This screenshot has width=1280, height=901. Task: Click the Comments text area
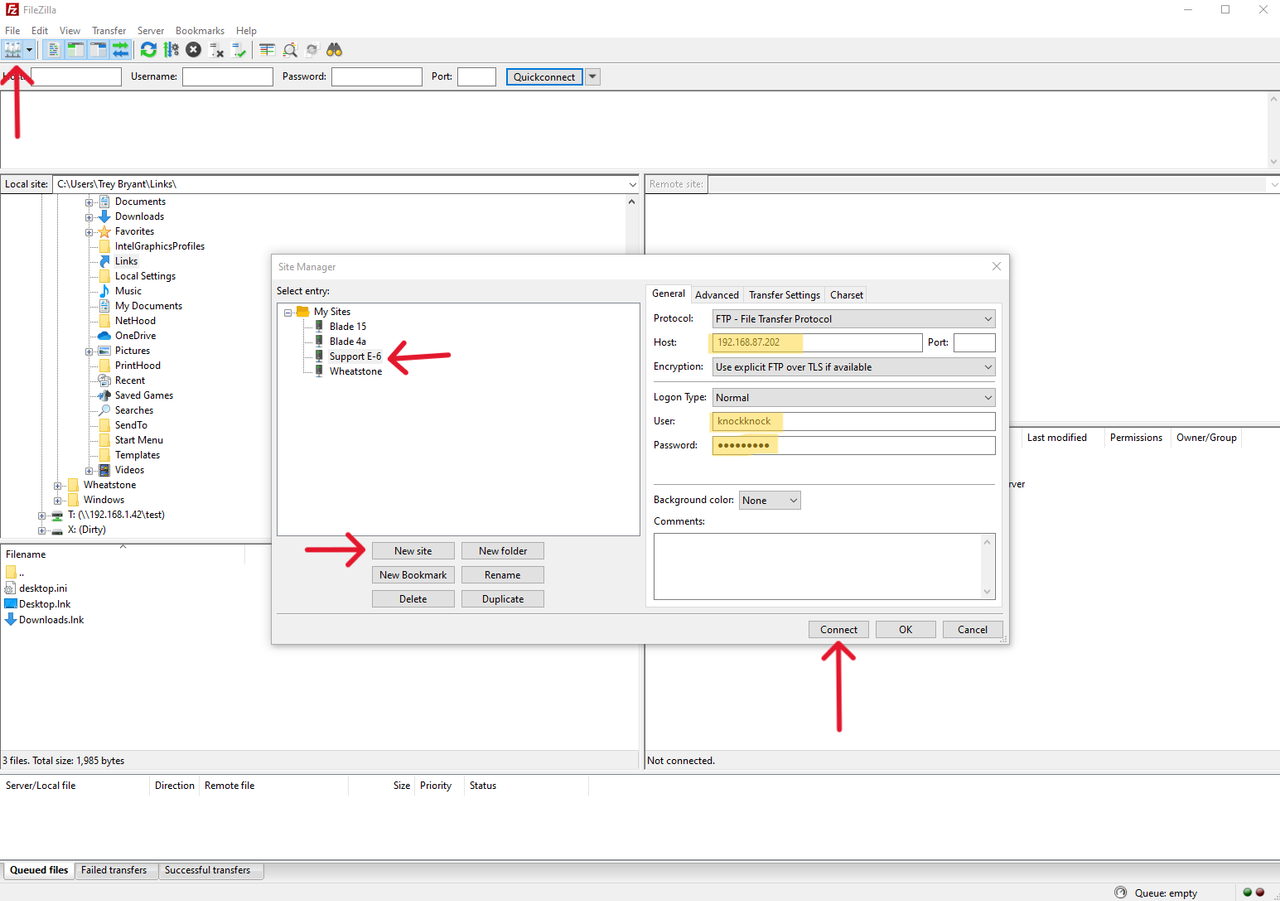824,566
